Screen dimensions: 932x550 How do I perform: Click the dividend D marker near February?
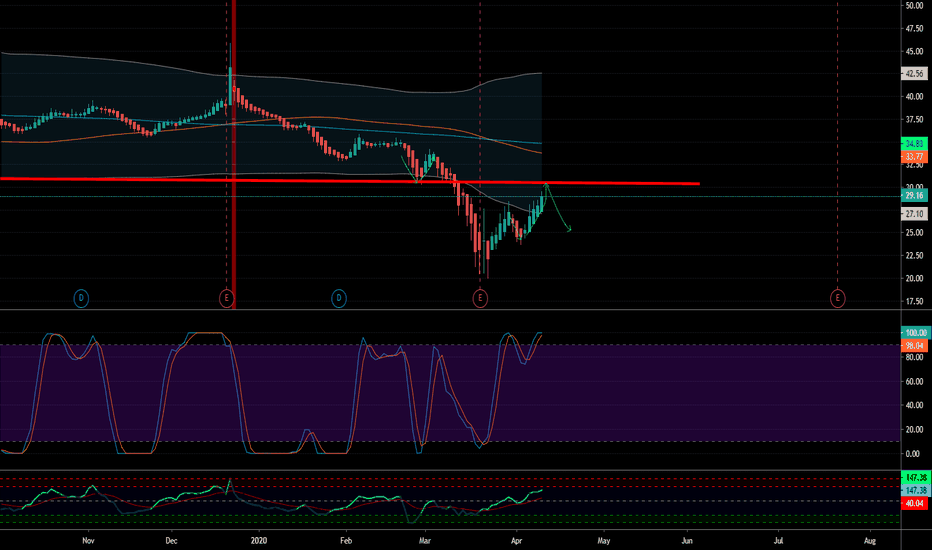[339, 298]
